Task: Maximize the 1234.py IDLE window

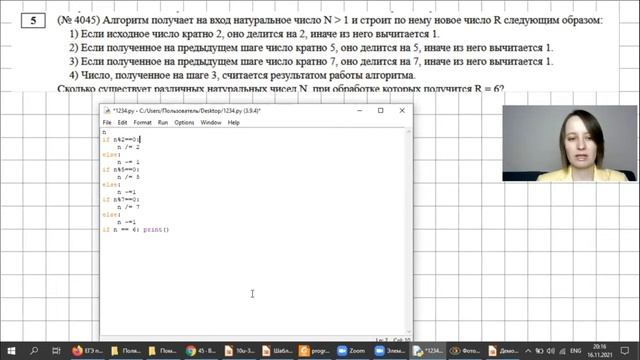Action: coord(380,111)
